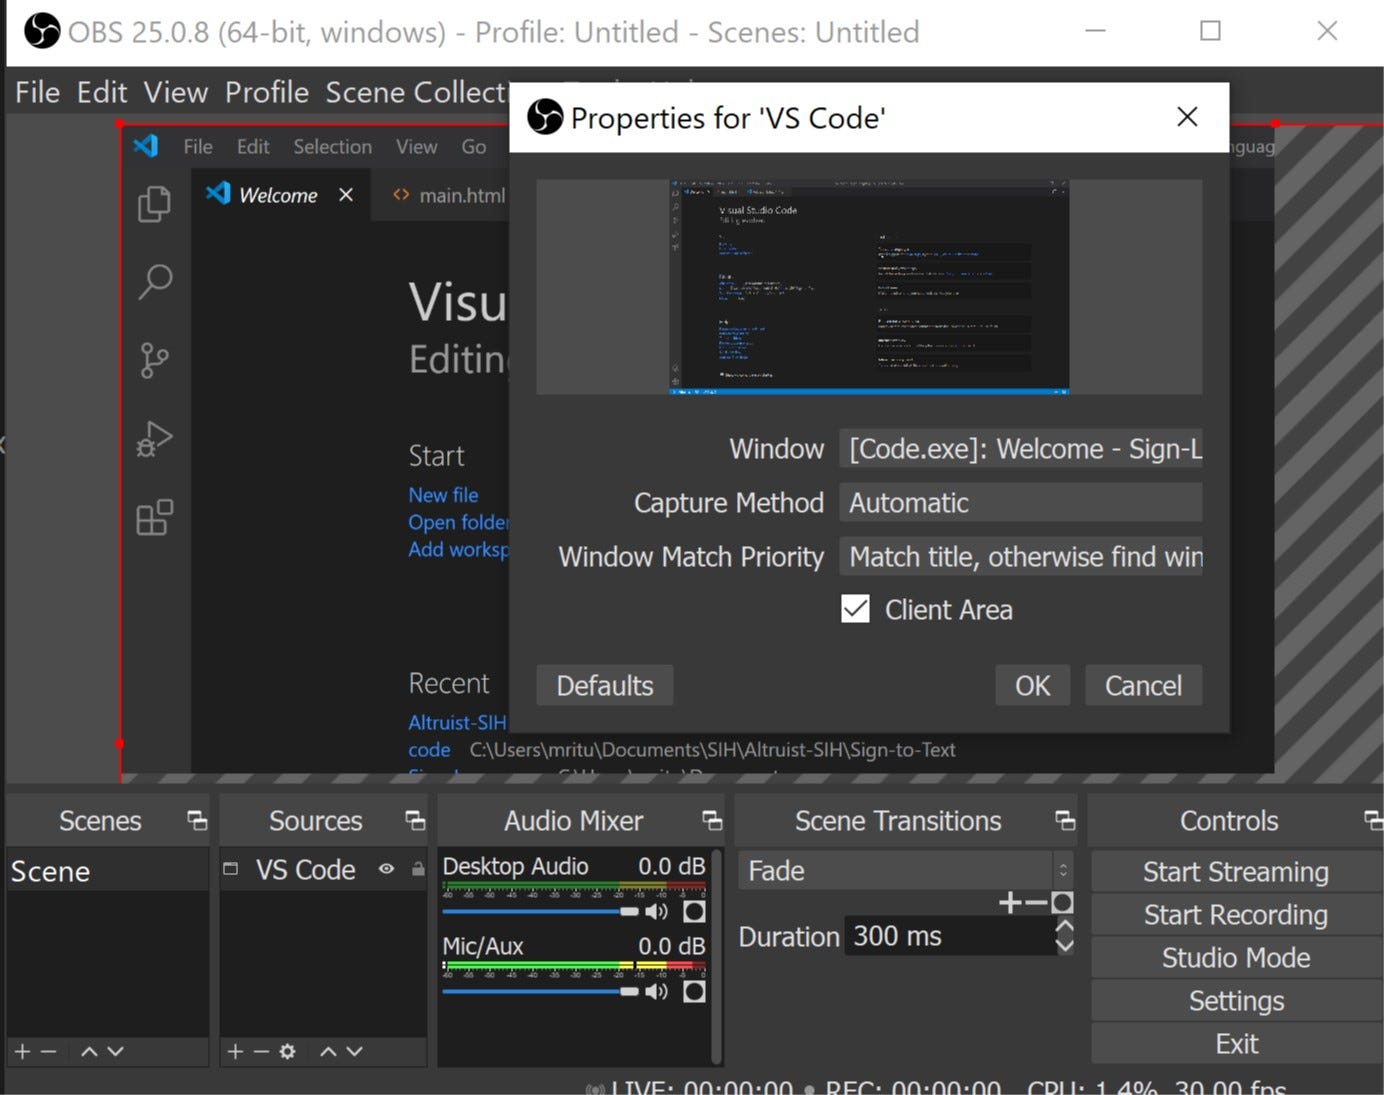Image resolution: width=1384 pixels, height=1095 pixels.
Task: Open Run and Debug icon in VS Code
Action: tap(154, 438)
